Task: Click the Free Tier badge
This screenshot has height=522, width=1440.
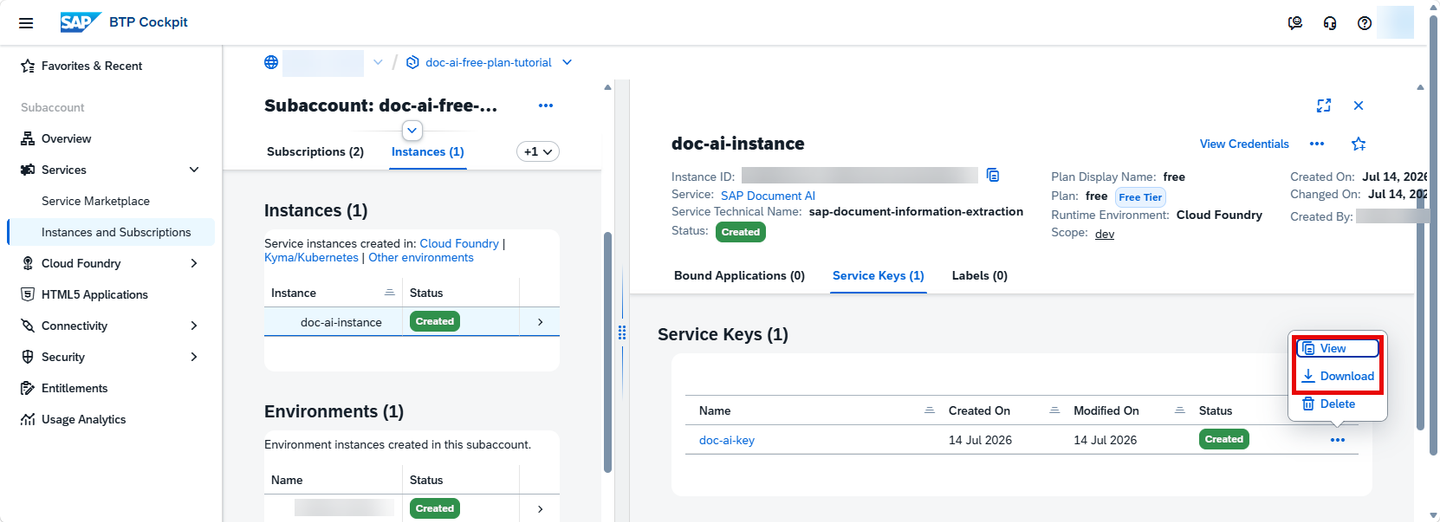Action: coord(1140,197)
